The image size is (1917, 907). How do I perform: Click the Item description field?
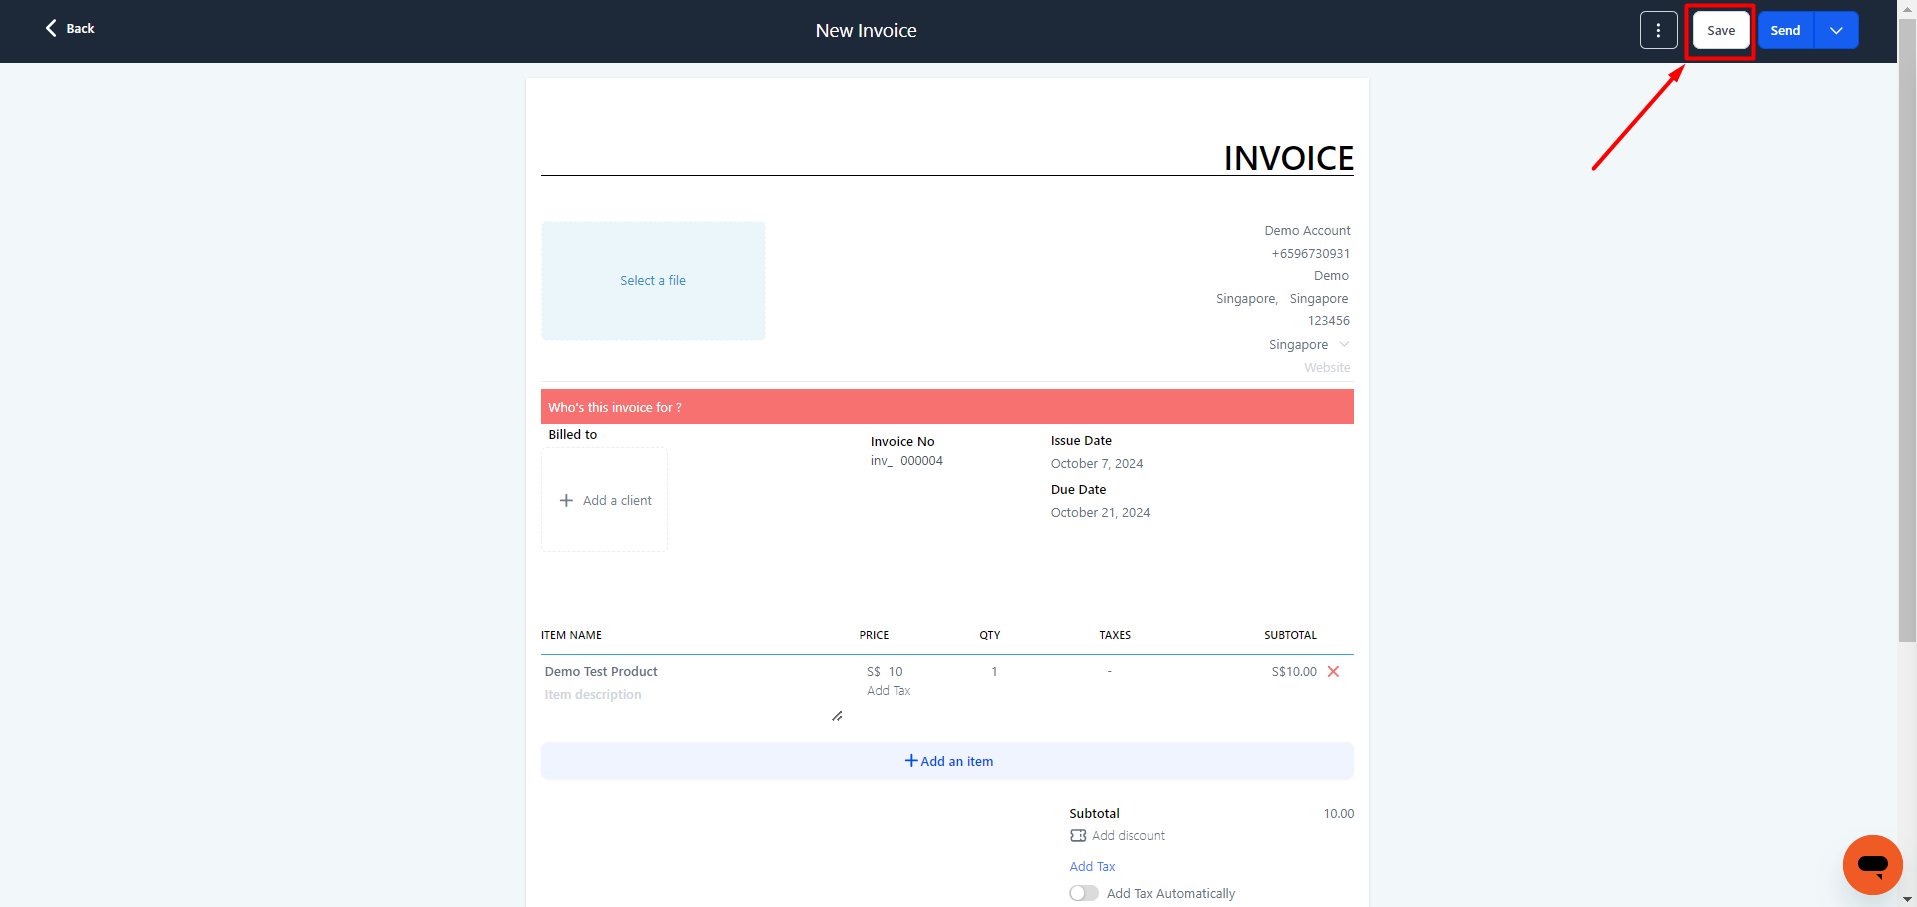pos(593,695)
